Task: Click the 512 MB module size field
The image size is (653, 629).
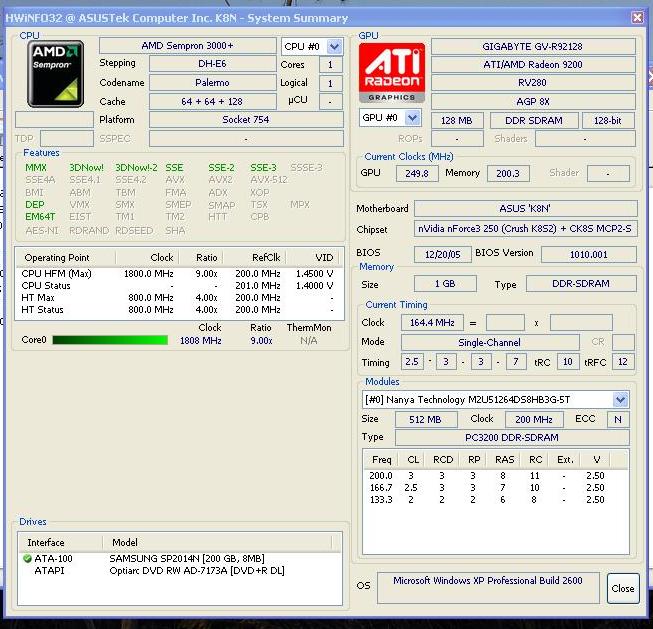Action: (426, 419)
